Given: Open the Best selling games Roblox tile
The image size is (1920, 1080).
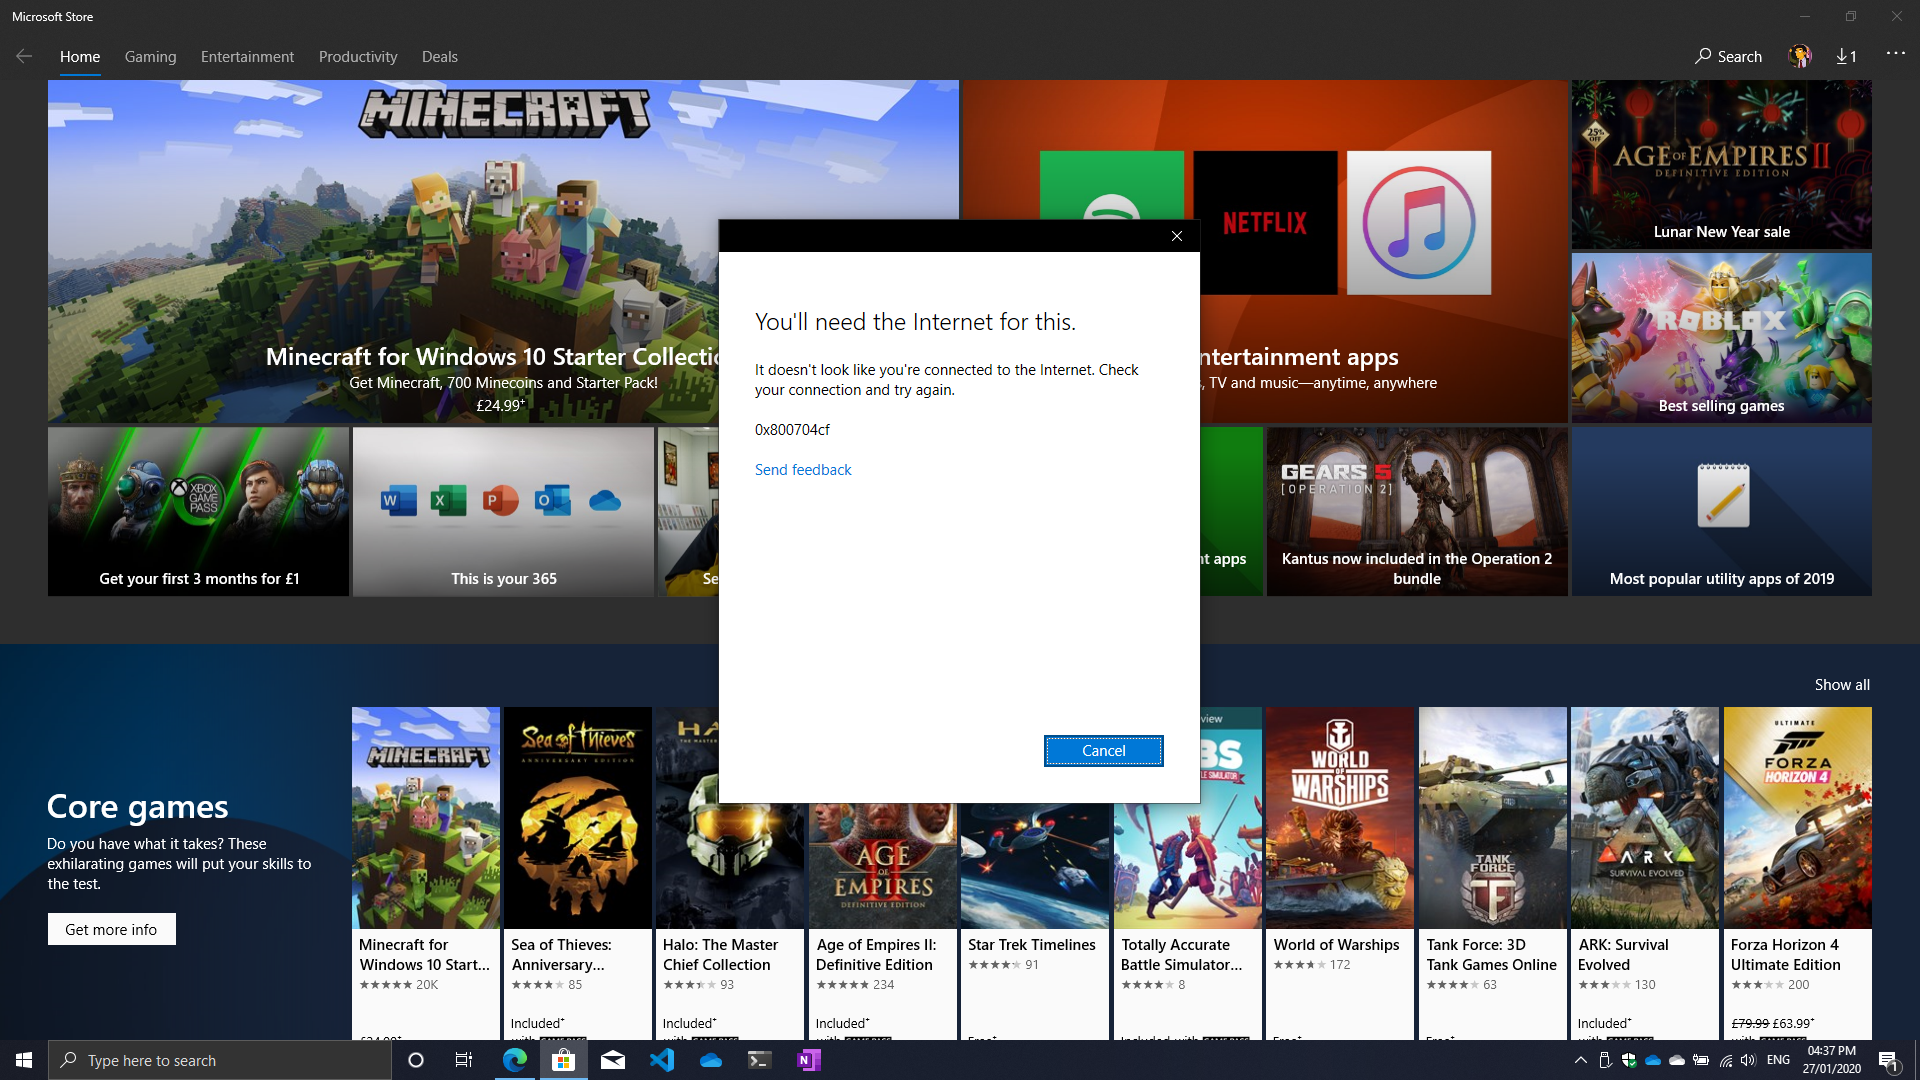Looking at the screenshot, I should point(1721,337).
